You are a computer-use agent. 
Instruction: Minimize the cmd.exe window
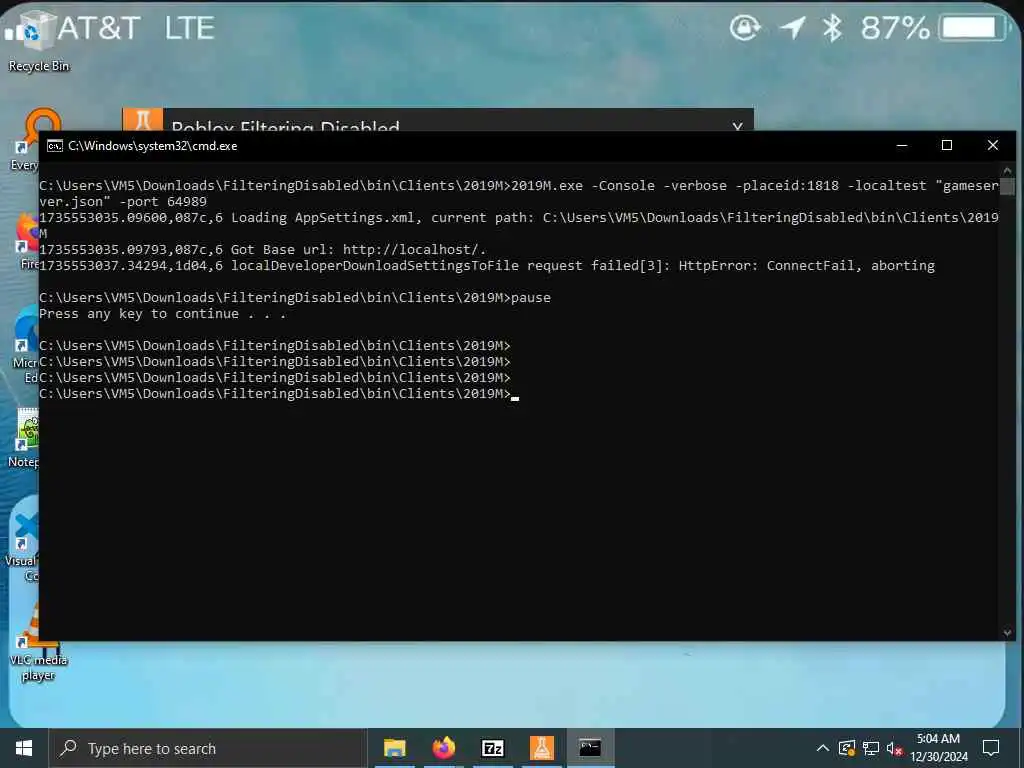coord(902,145)
